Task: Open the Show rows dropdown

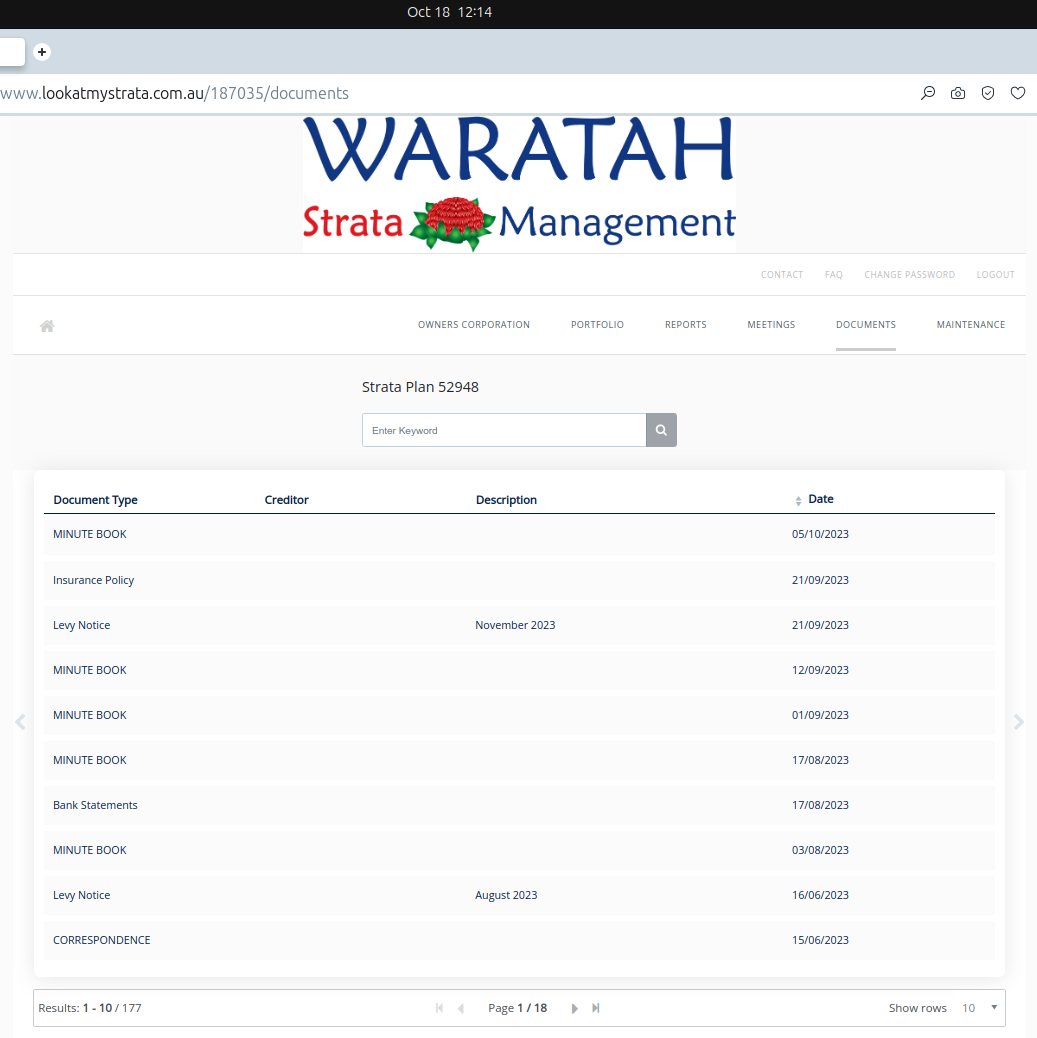Action: pos(980,1008)
